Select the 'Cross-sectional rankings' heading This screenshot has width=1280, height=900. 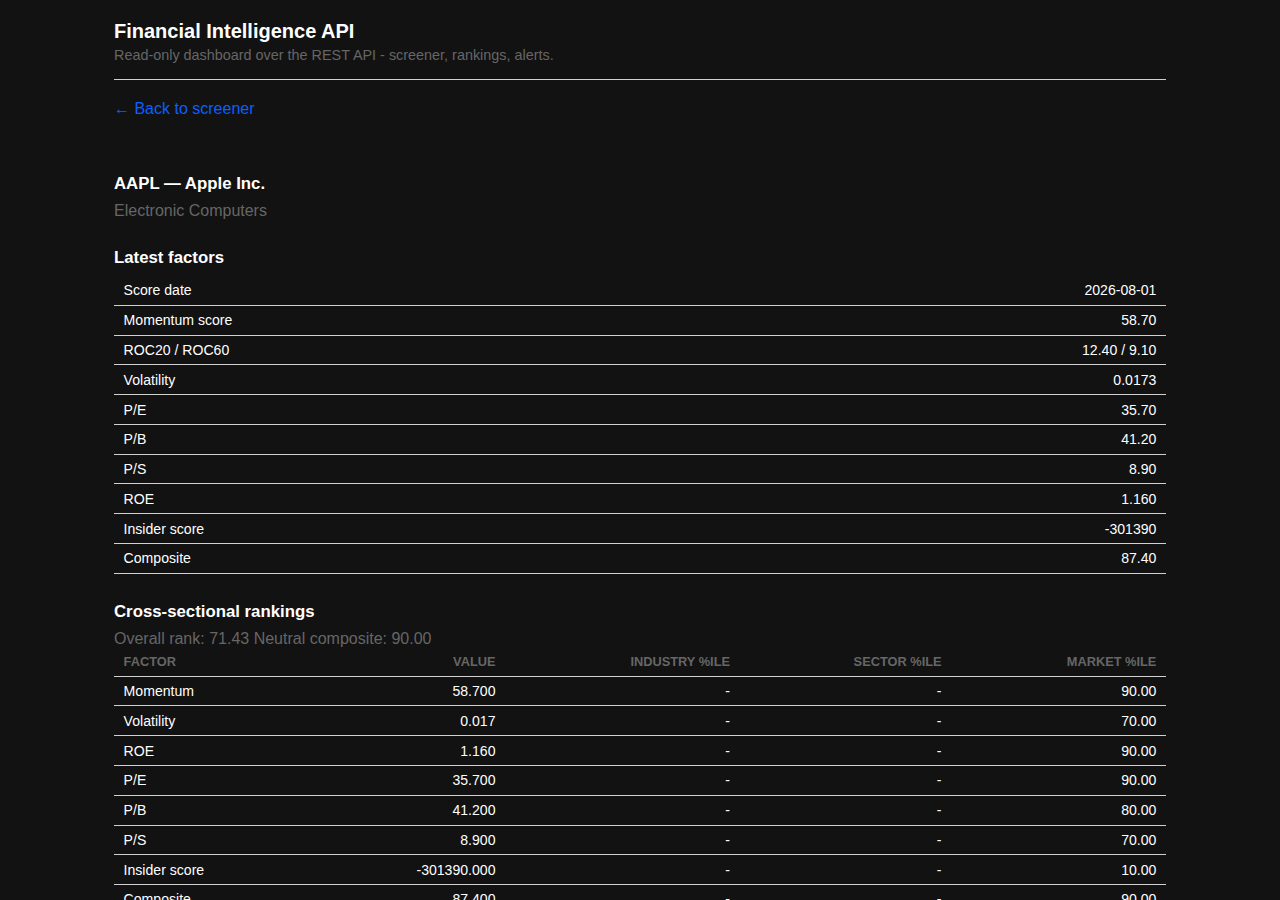(x=214, y=611)
